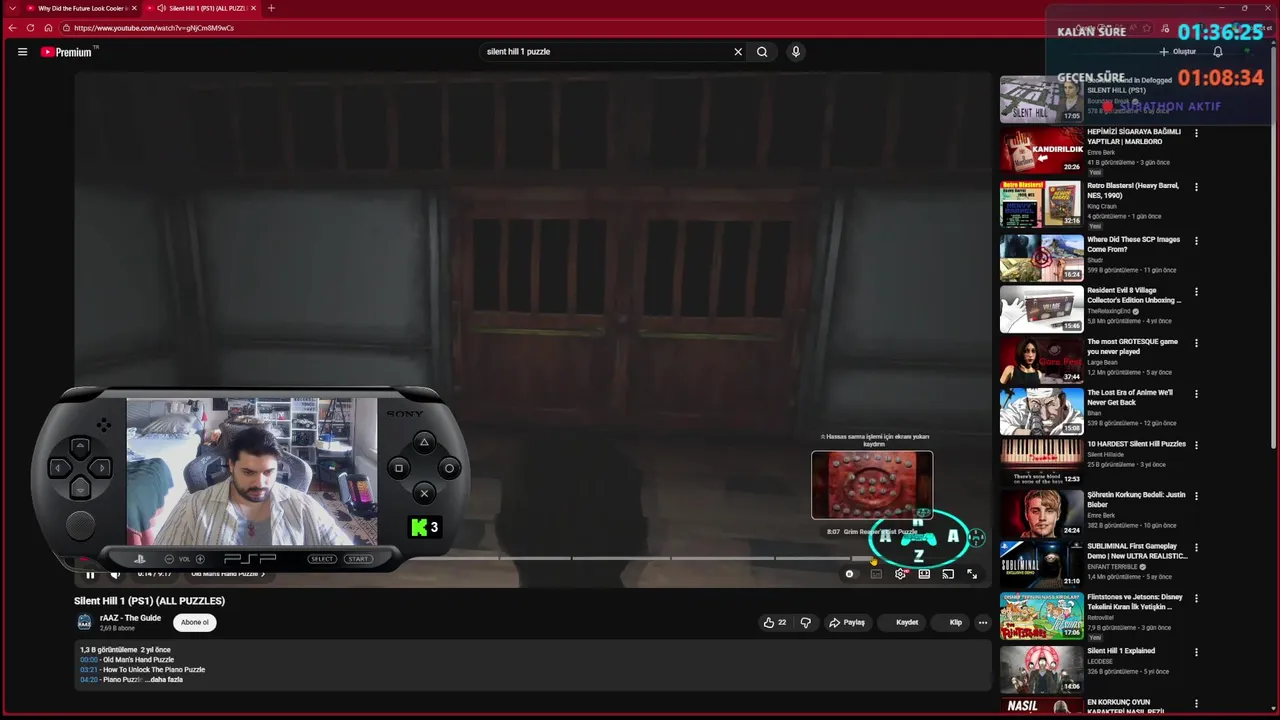Open Flintstones vs Jetsons video thumbnail
The image size is (1280, 720).
(1042, 616)
